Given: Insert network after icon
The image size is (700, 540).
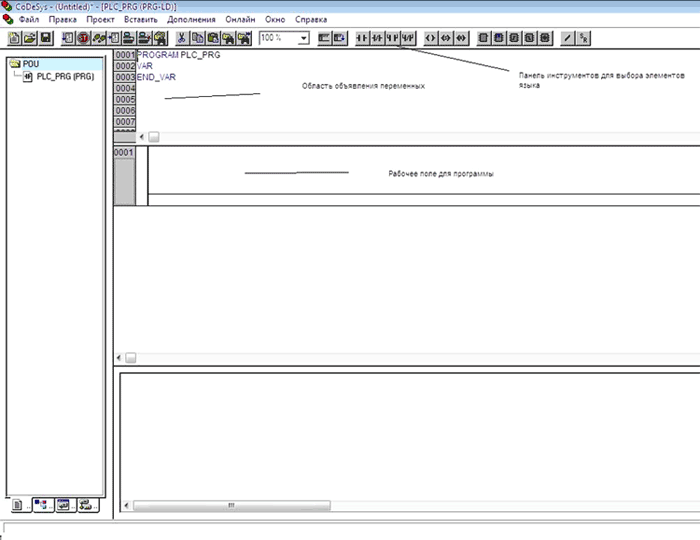Looking at the screenshot, I should (339, 38).
